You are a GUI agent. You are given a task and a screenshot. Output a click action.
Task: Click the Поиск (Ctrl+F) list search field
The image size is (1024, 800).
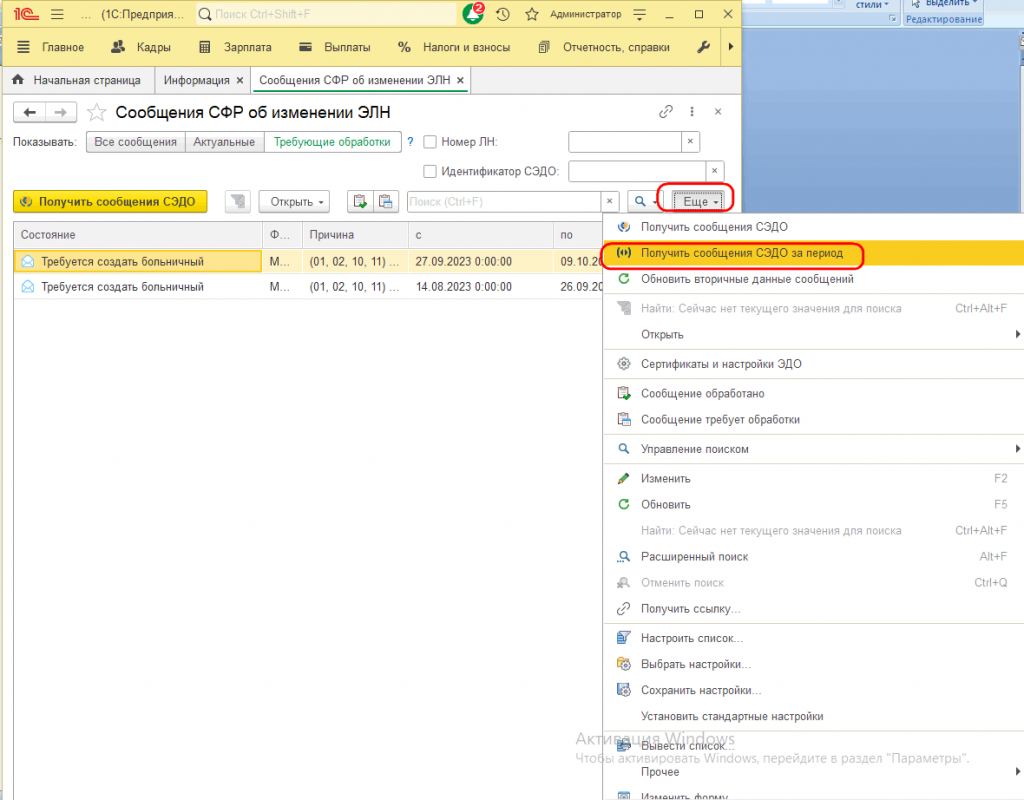pyautogui.click(x=504, y=202)
